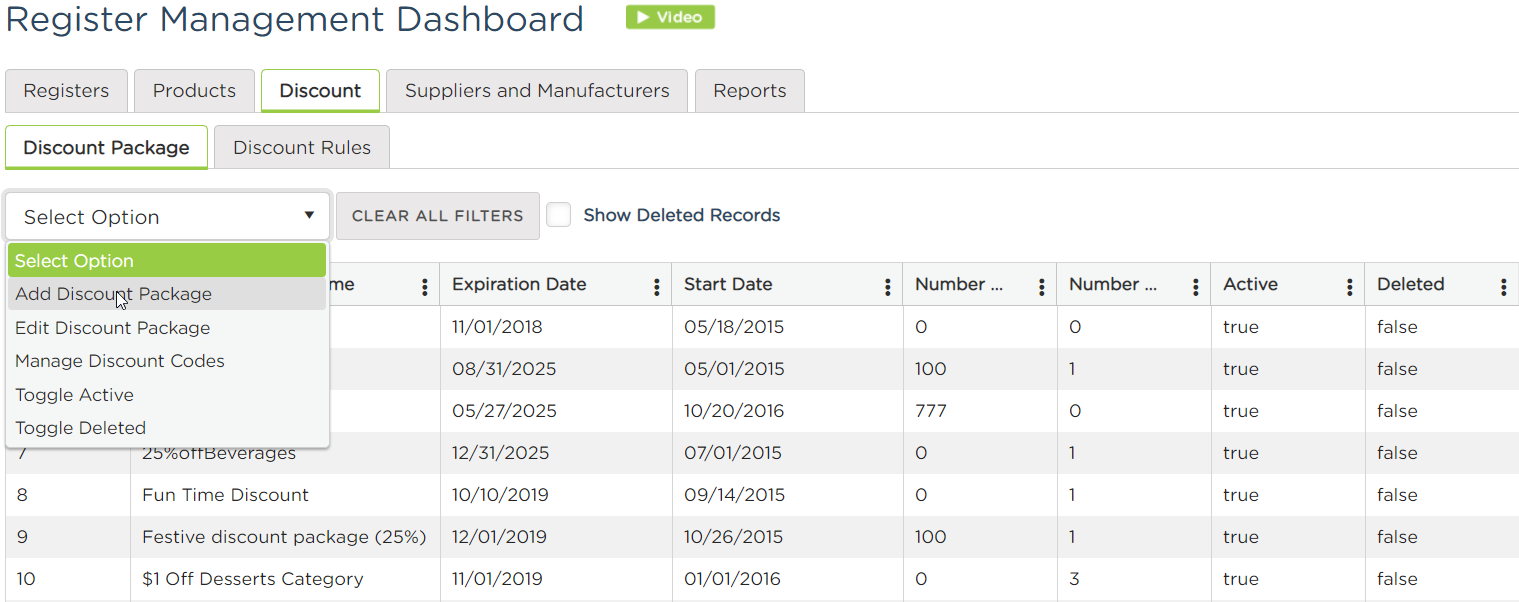This screenshot has width=1519, height=602.
Task: Choose Add Discount Package from the list
Action: click(167, 294)
